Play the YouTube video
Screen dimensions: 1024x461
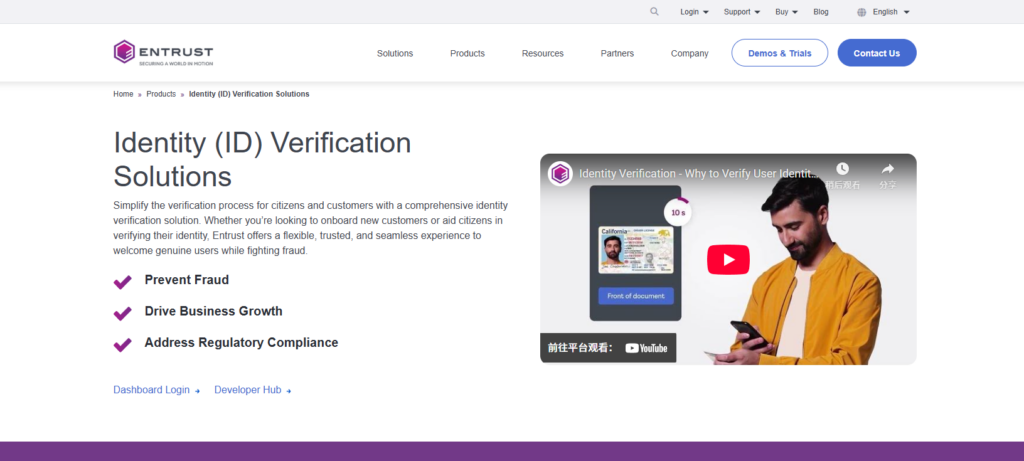(x=728, y=260)
